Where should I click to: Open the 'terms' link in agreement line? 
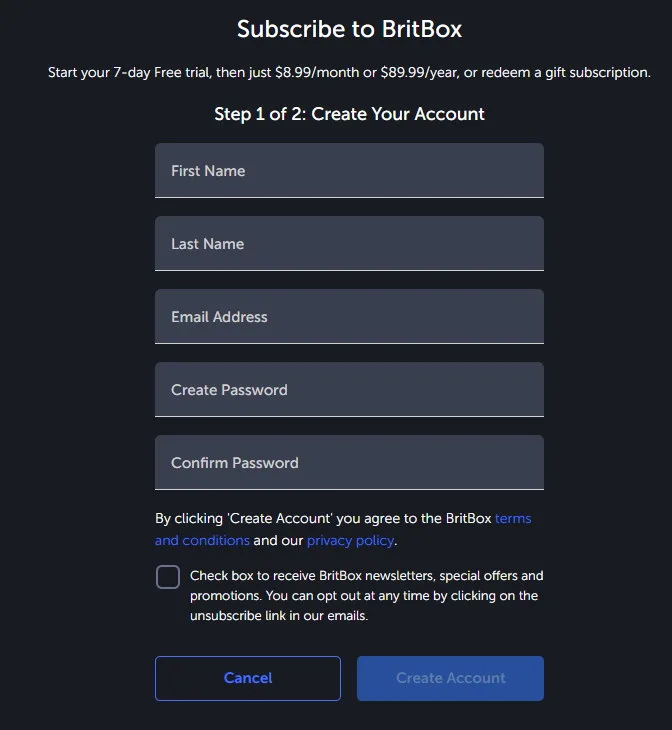(x=513, y=519)
